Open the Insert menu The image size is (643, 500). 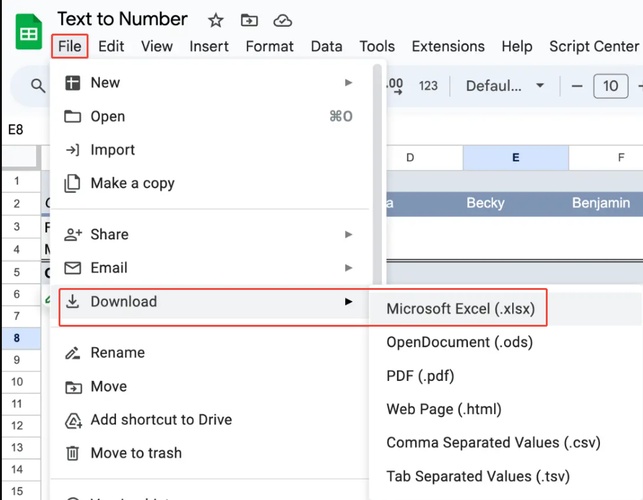[209, 46]
